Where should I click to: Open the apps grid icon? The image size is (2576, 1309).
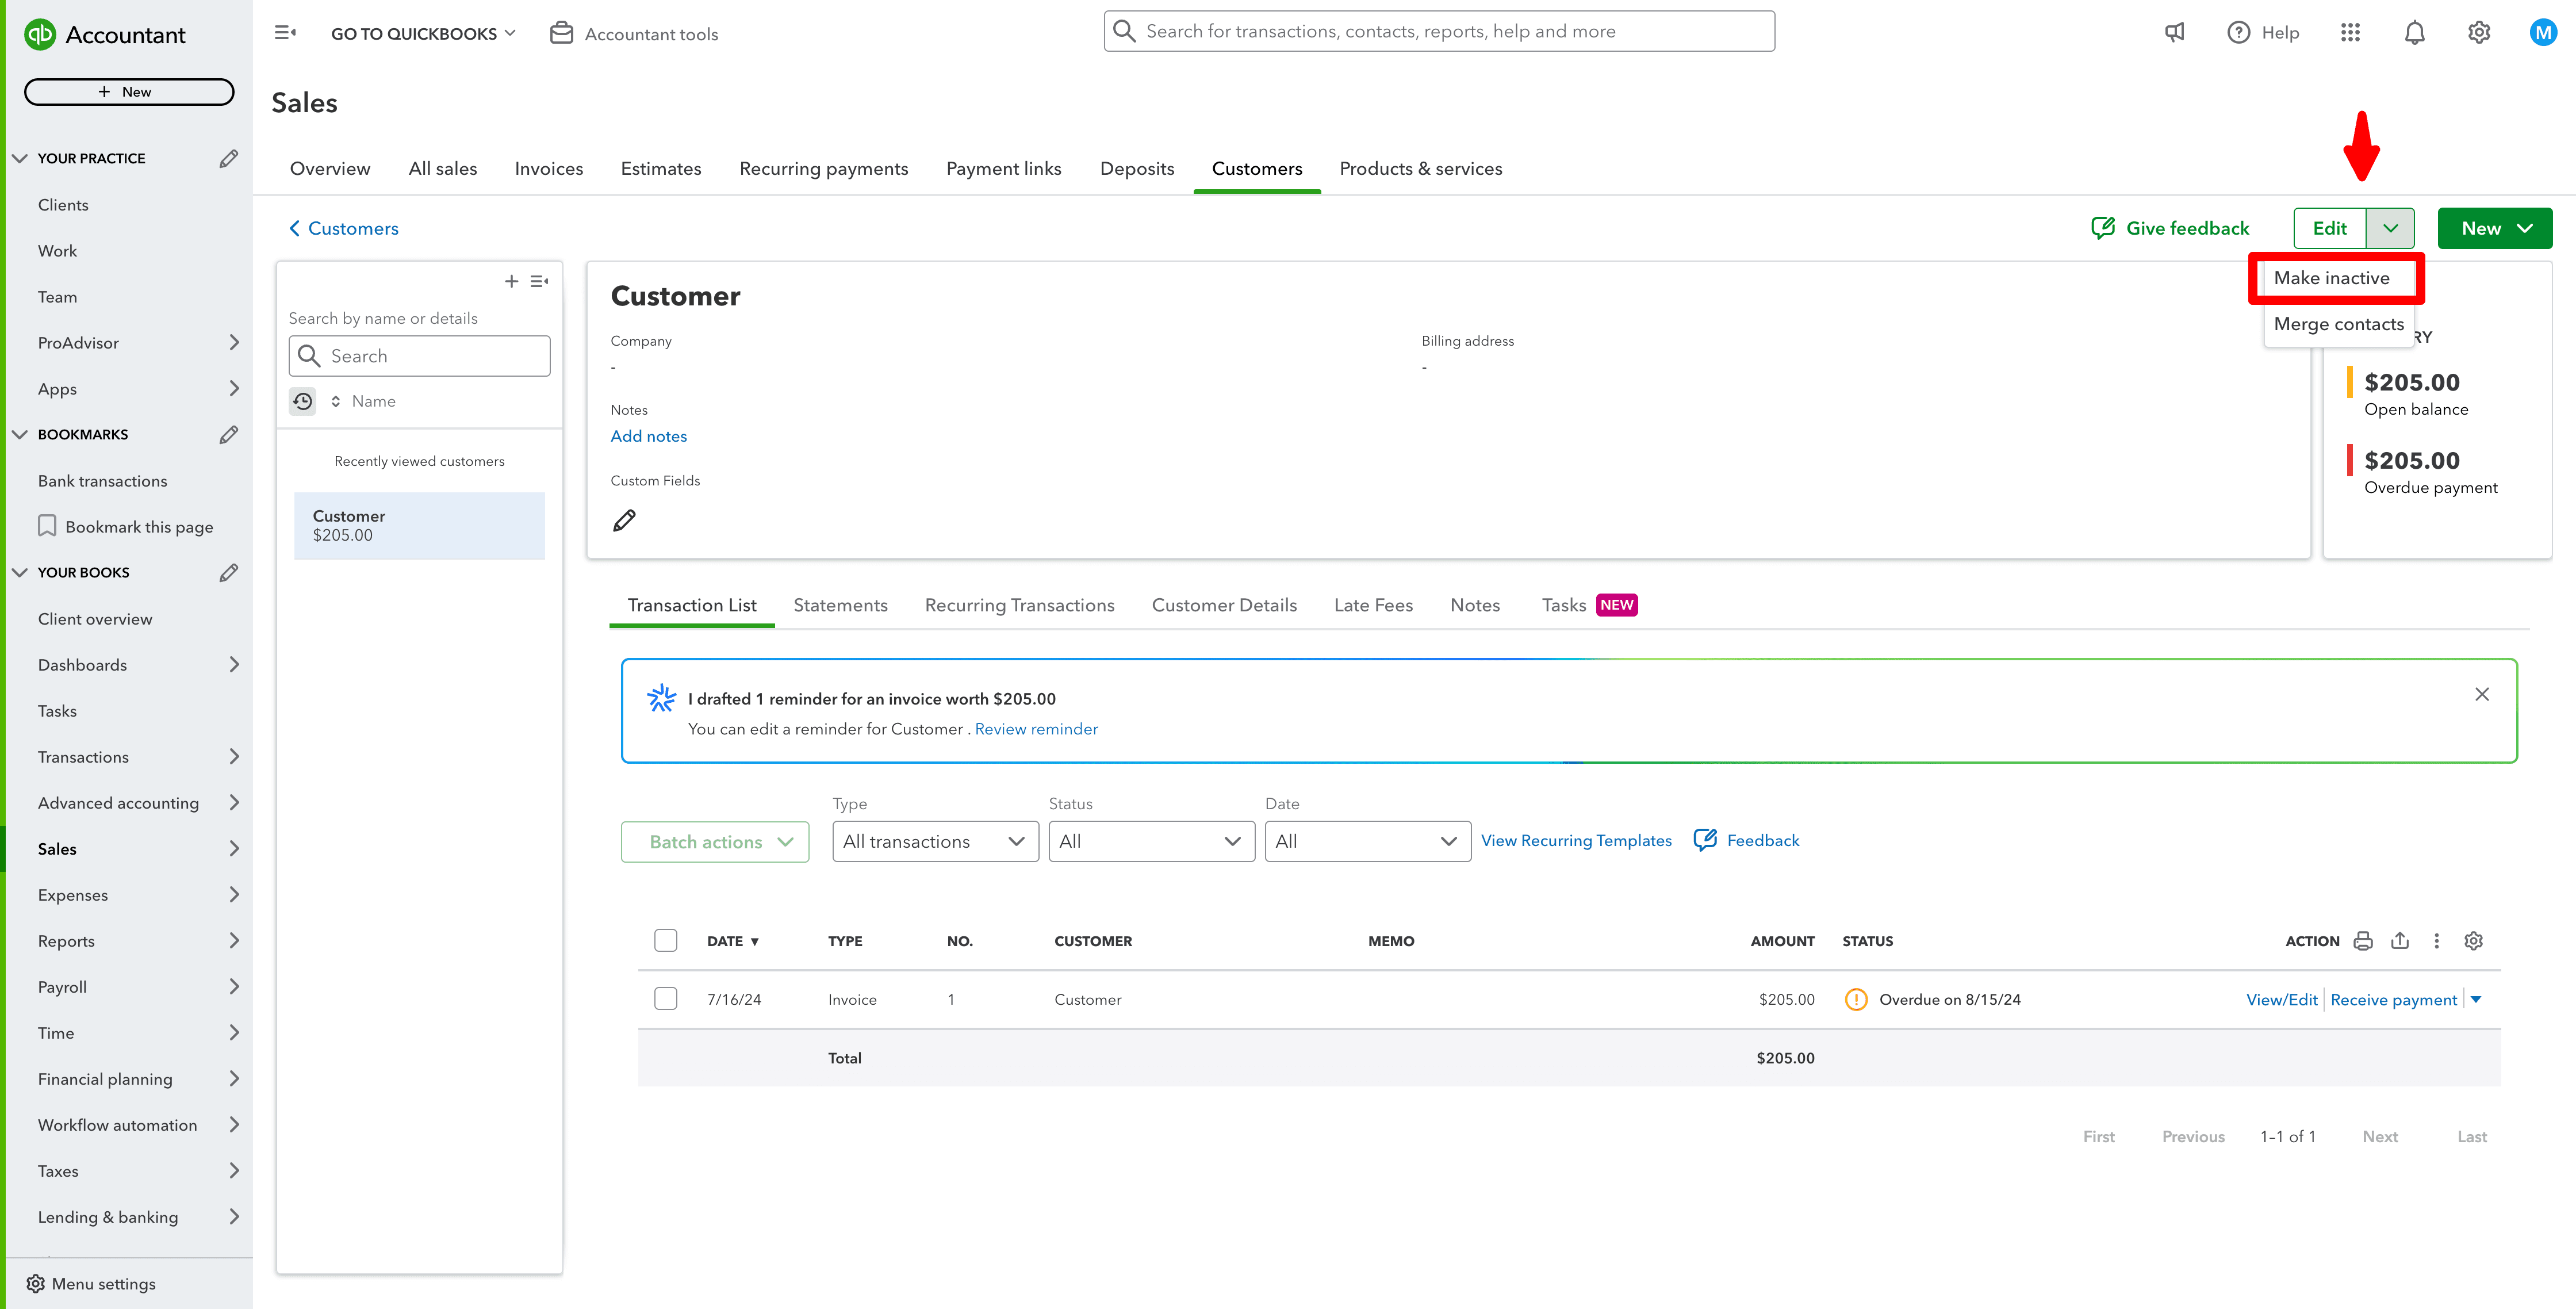[x=2350, y=33]
